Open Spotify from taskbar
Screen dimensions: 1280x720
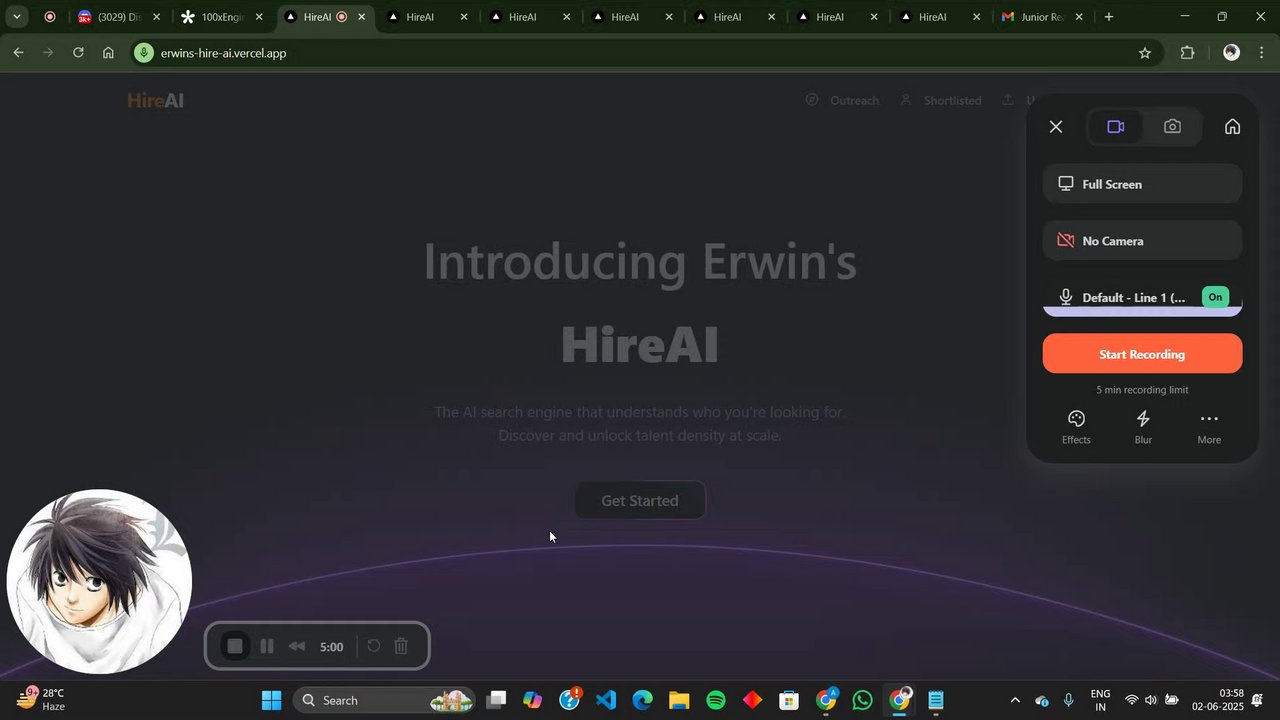coord(716,700)
